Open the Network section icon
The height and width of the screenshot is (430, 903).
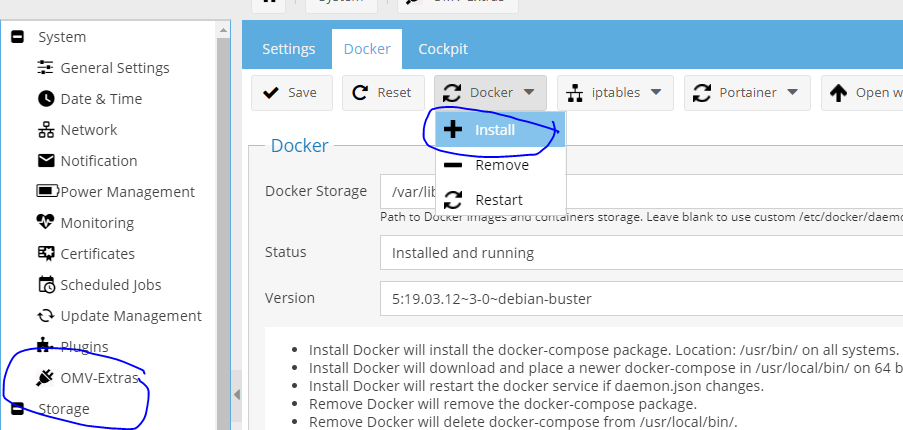(46, 130)
